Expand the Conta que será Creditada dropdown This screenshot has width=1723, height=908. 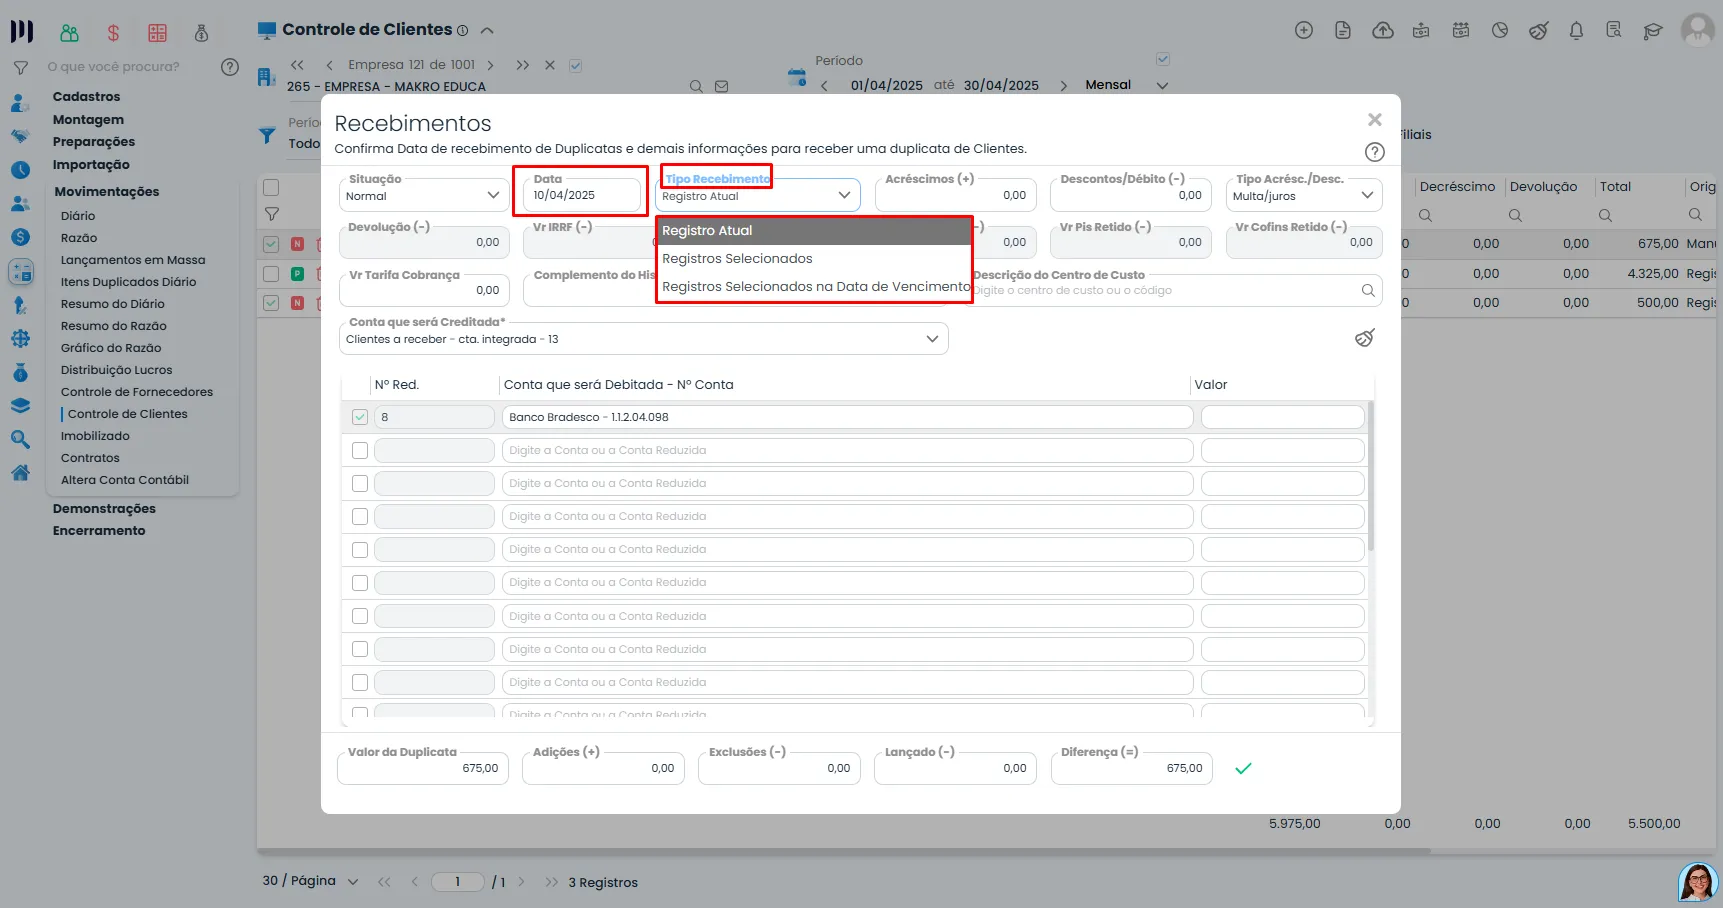pyautogui.click(x=643, y=339)
